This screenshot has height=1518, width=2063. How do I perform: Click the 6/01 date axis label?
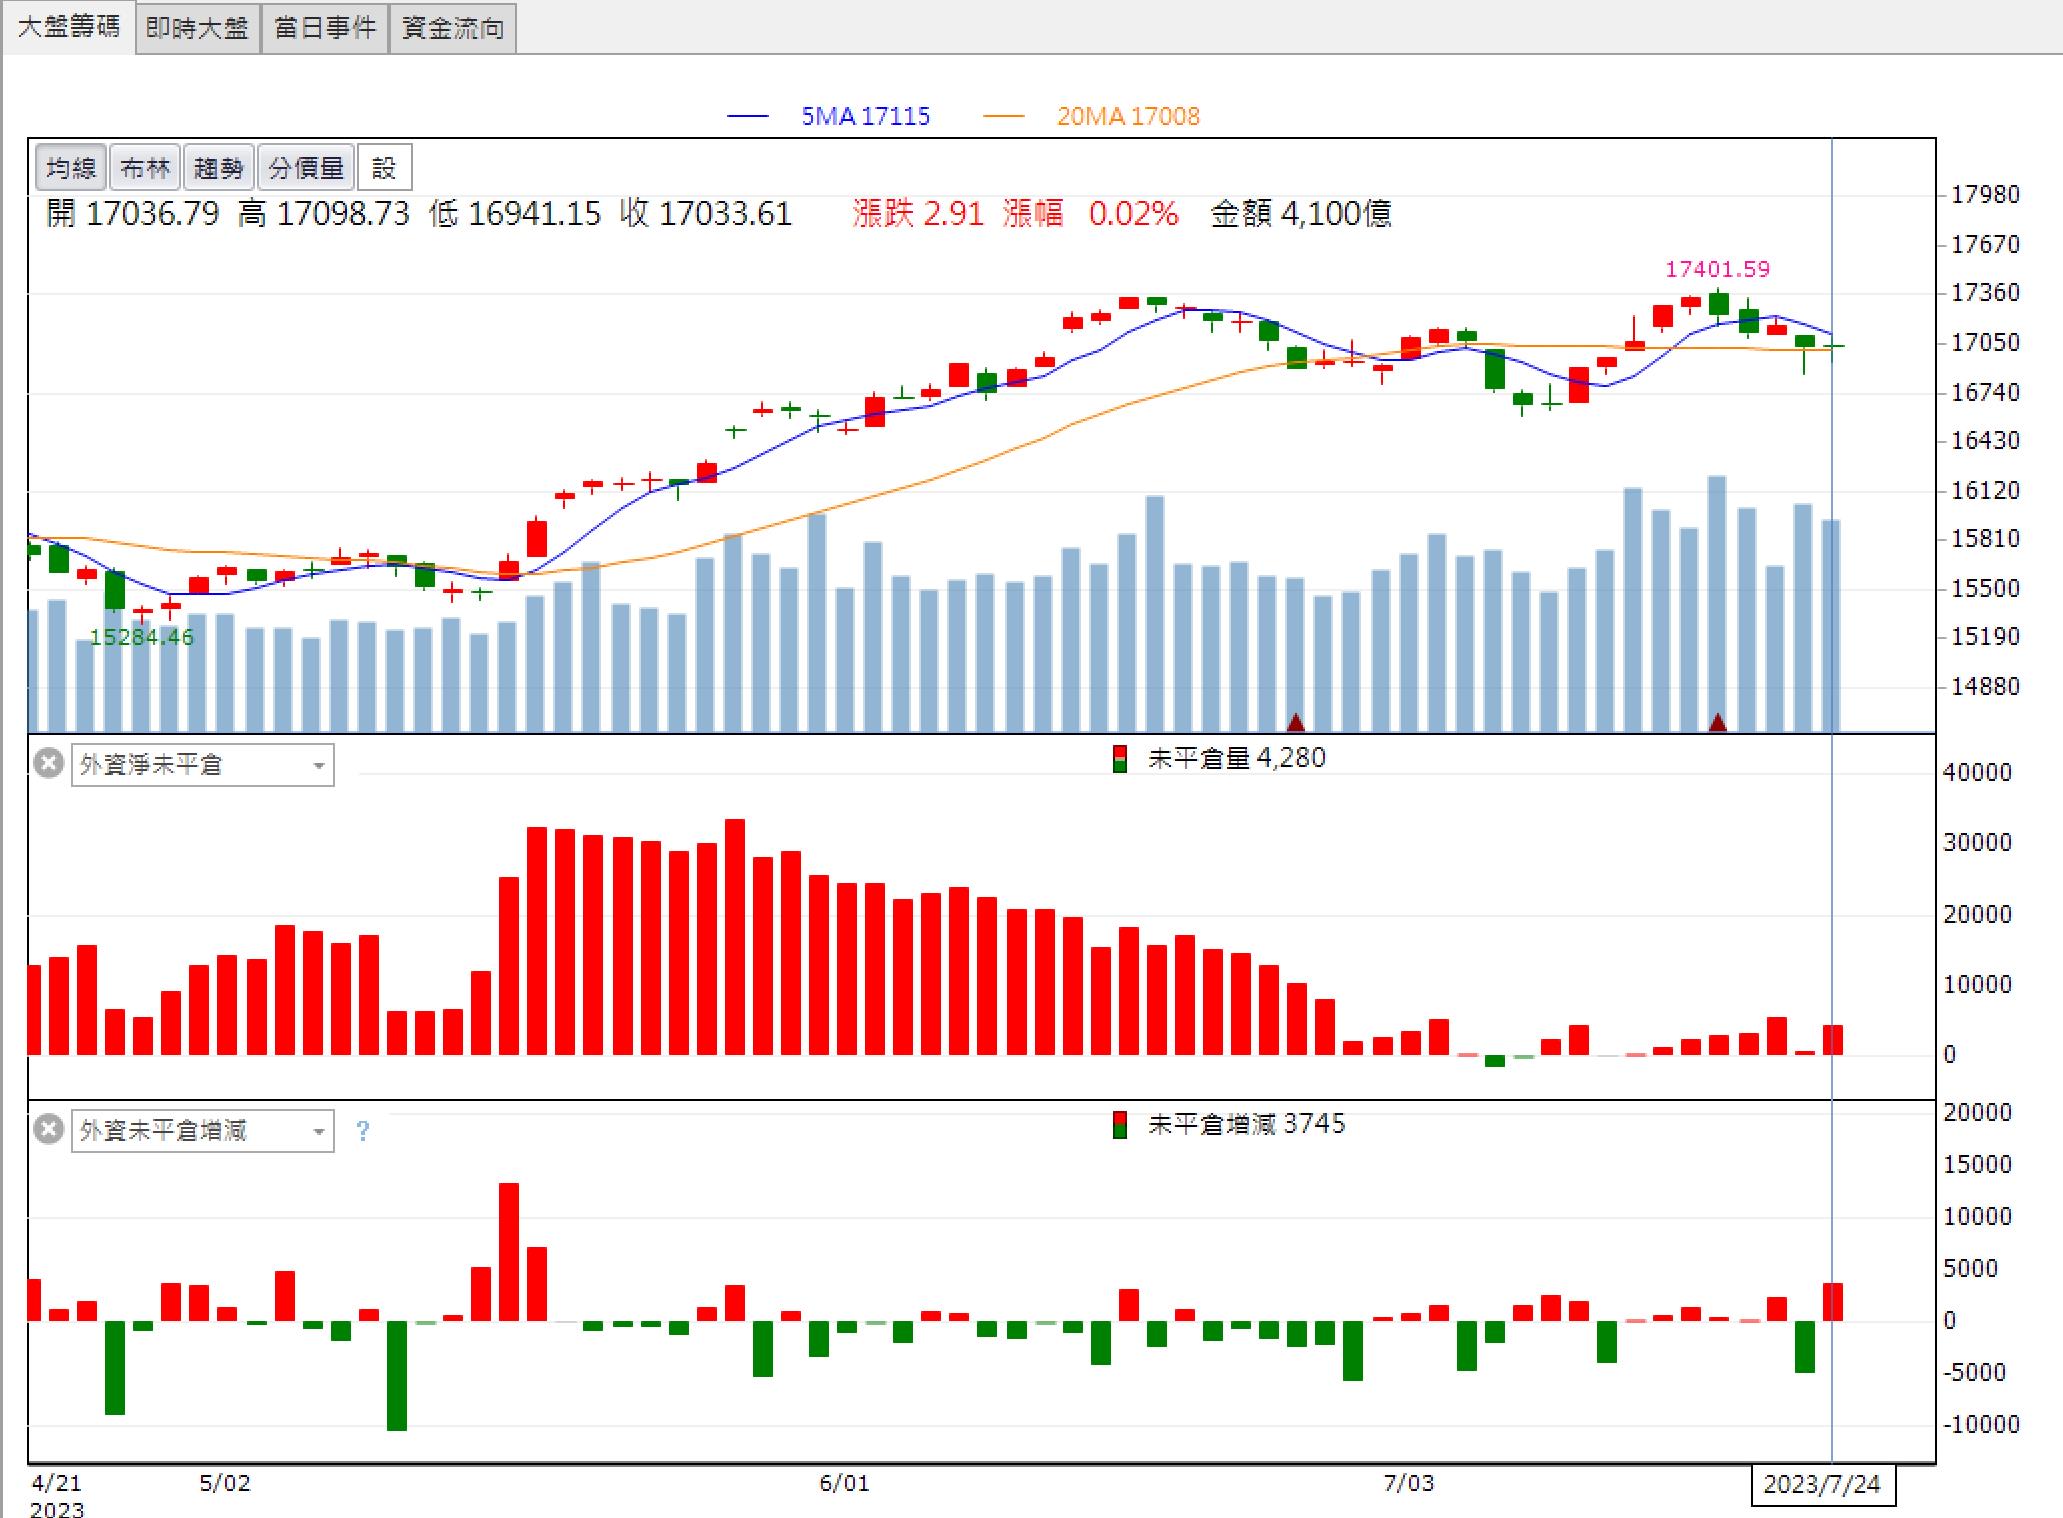pyautogui.click(x=845, y=1482)
